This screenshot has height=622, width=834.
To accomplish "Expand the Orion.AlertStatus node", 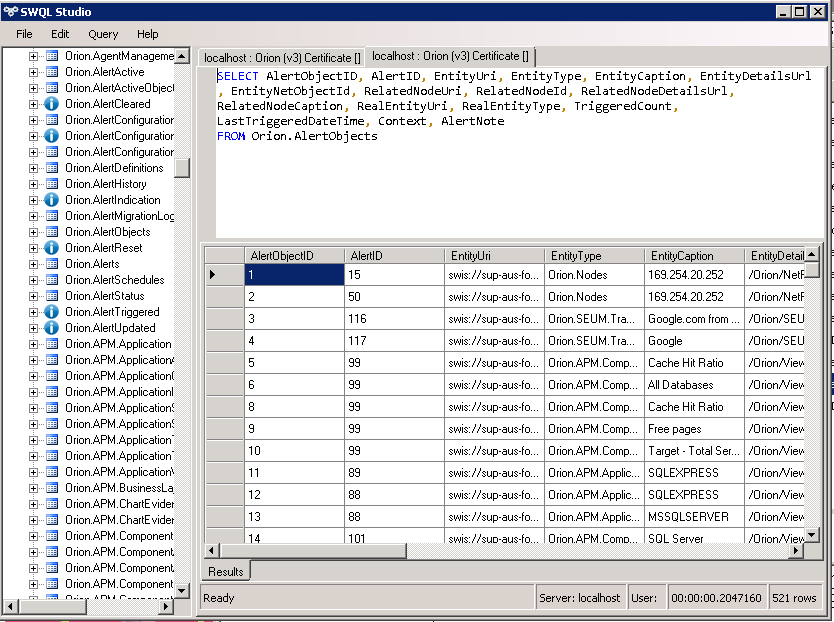I will 32,294.
